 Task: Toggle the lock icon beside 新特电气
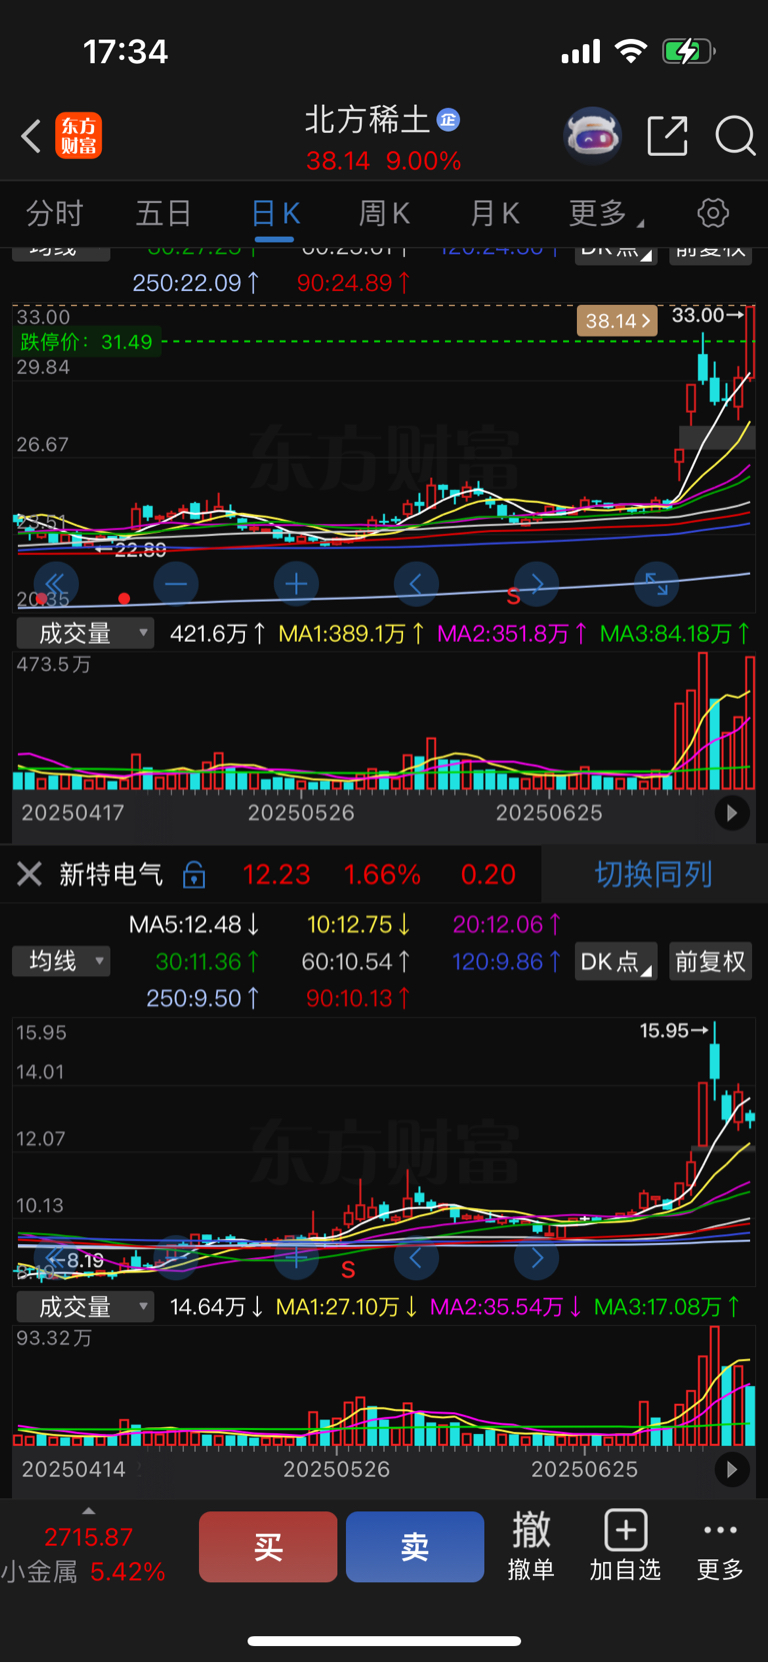coord(194,874)
